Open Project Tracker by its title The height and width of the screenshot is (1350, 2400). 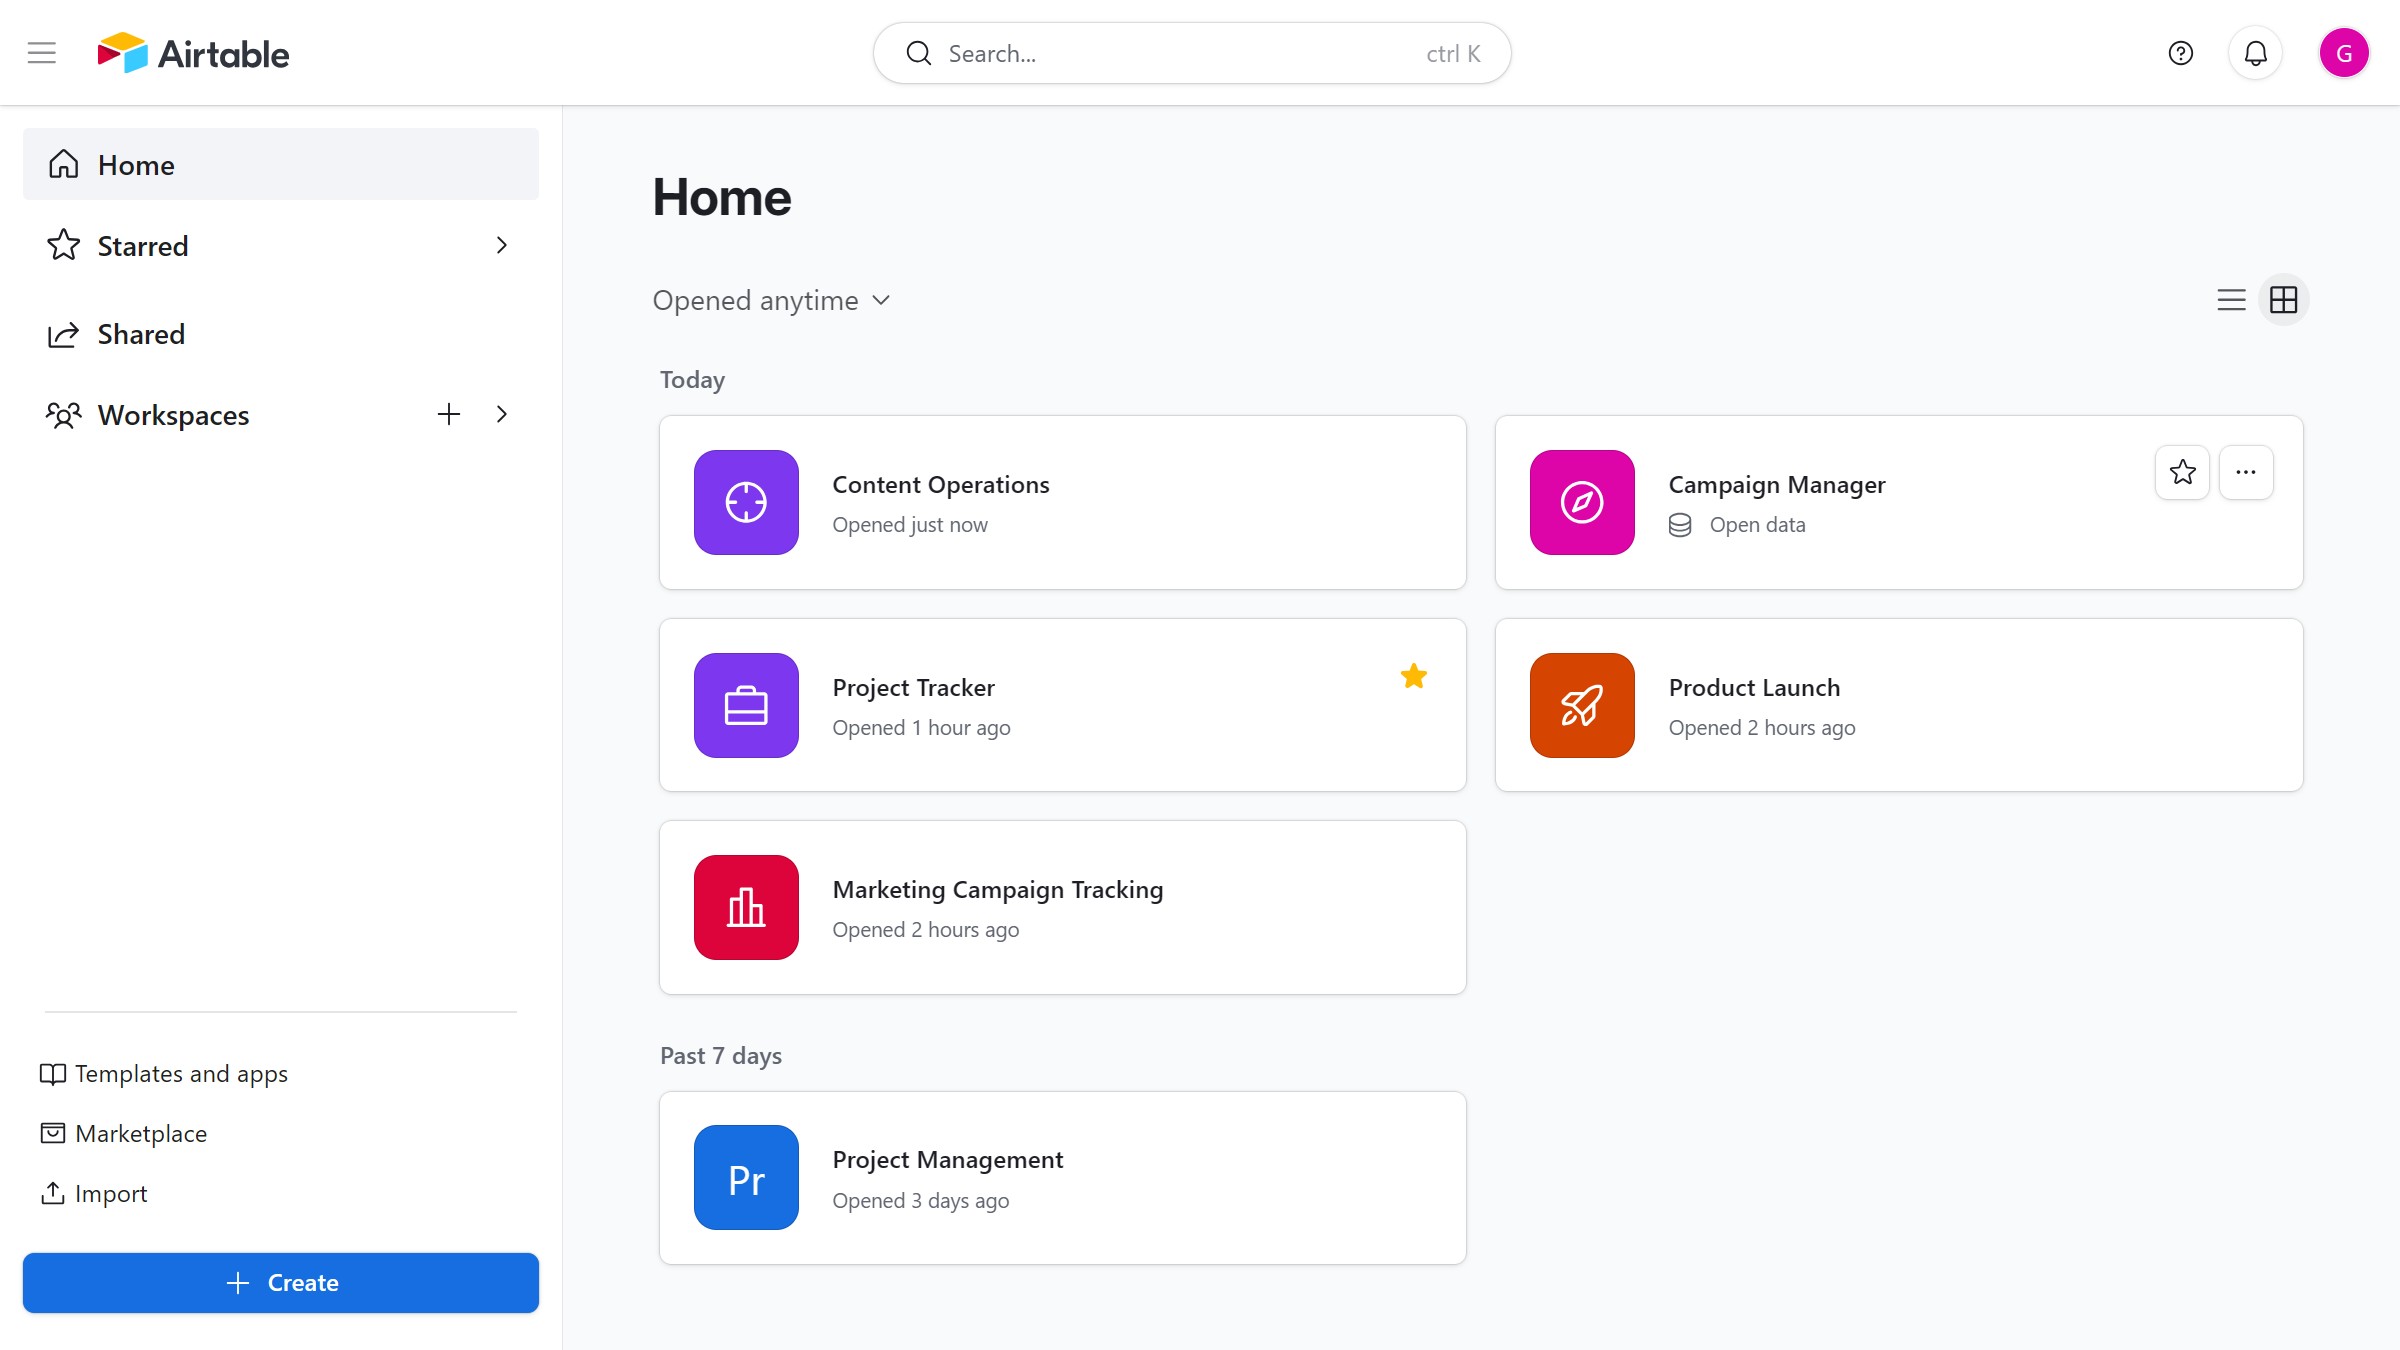tap(913, 687)
